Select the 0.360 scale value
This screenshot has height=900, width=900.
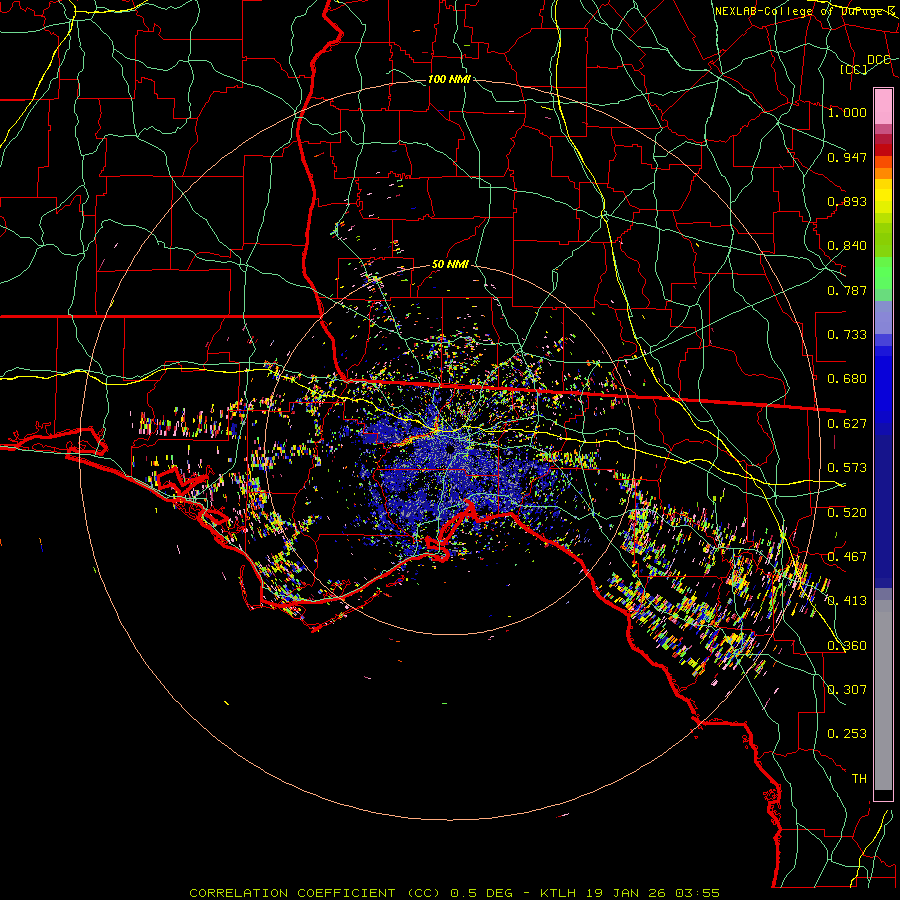[847, 646]
